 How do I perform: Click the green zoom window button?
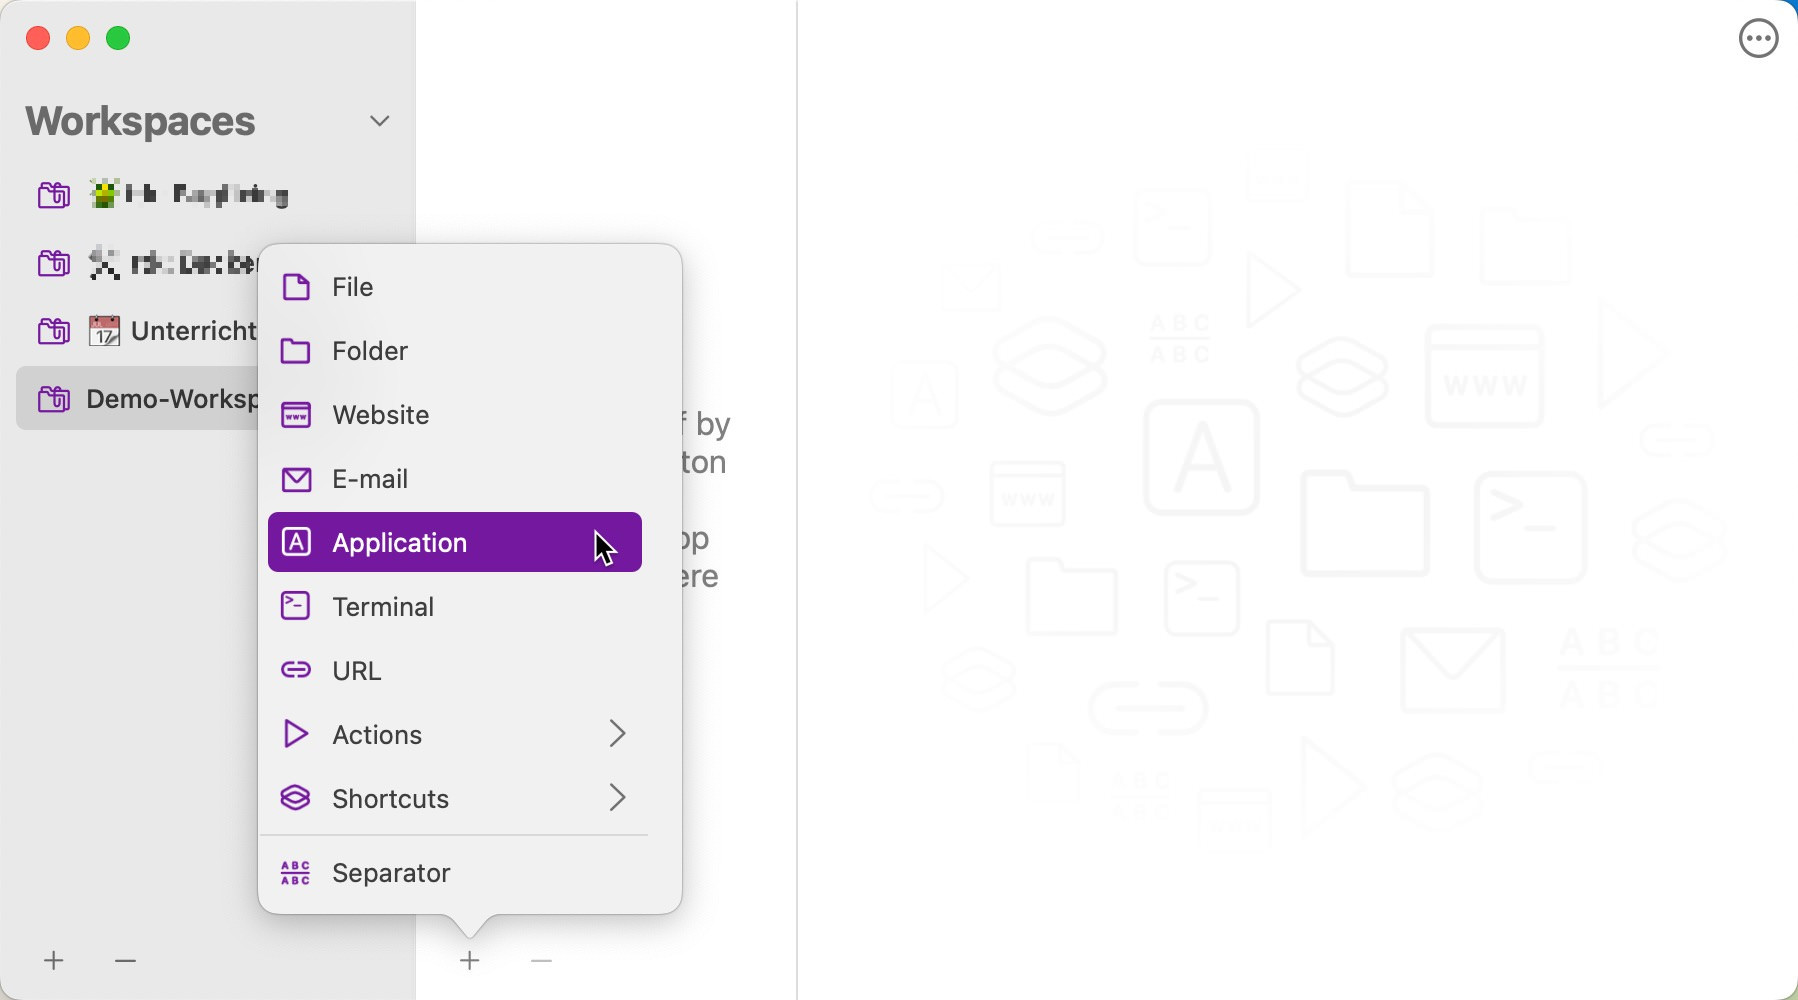(x=118, y=38)
